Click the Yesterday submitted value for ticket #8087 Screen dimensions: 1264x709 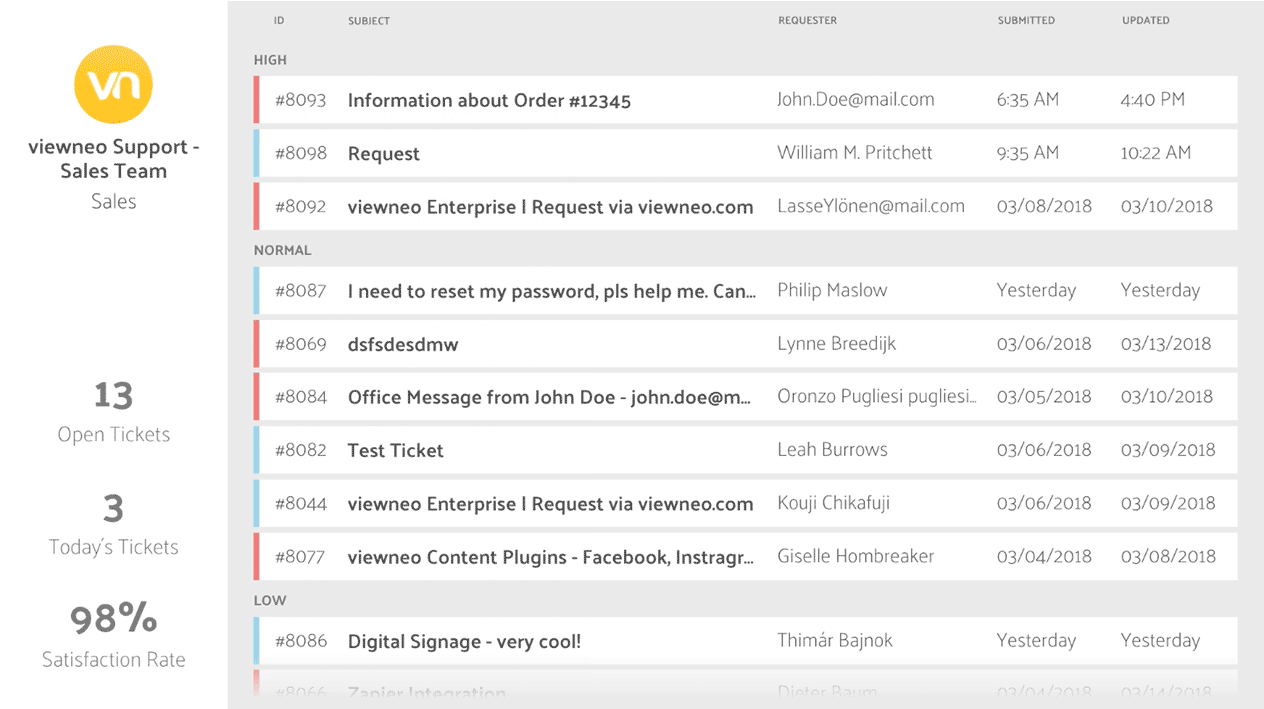[1036, 290]
